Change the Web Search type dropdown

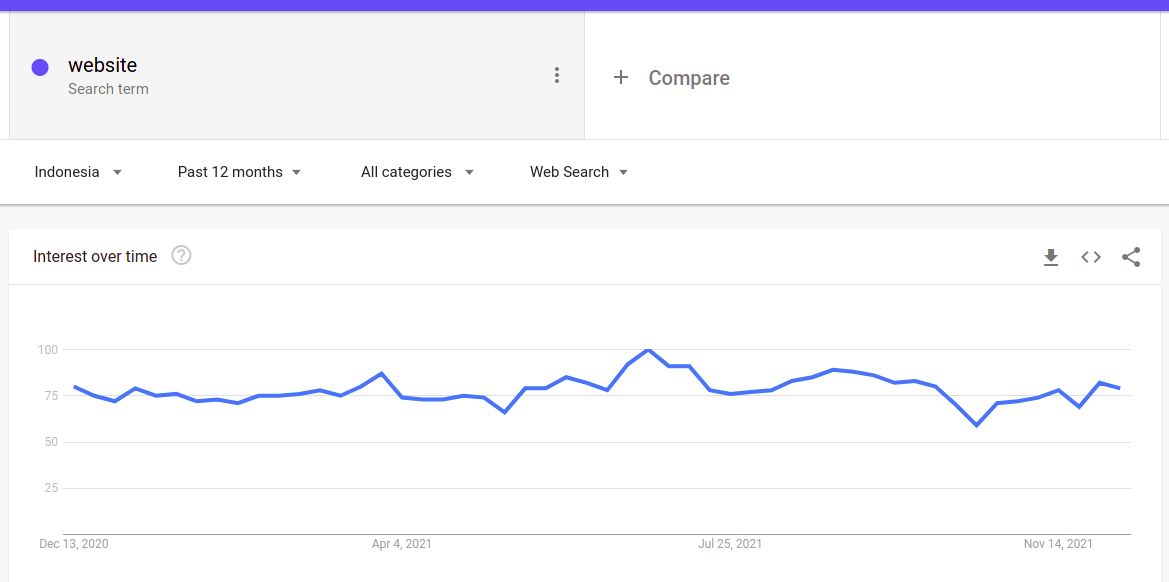tap(579, 172)
